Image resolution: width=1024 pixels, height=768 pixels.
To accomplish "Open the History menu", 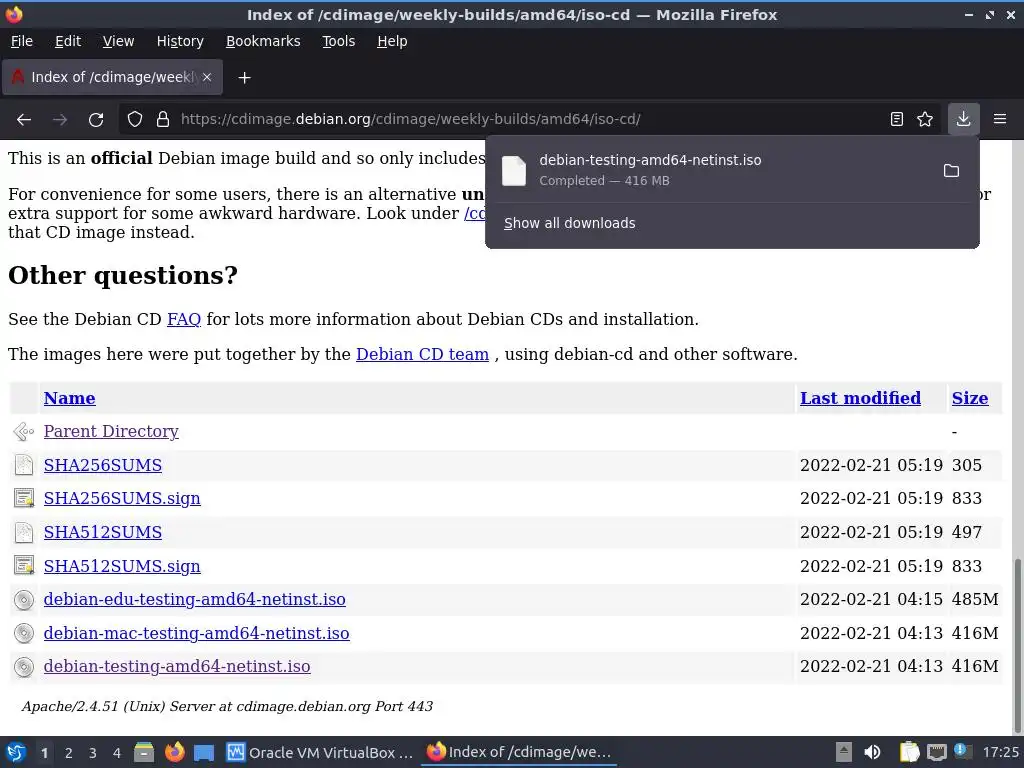I will tap(180, 41).
